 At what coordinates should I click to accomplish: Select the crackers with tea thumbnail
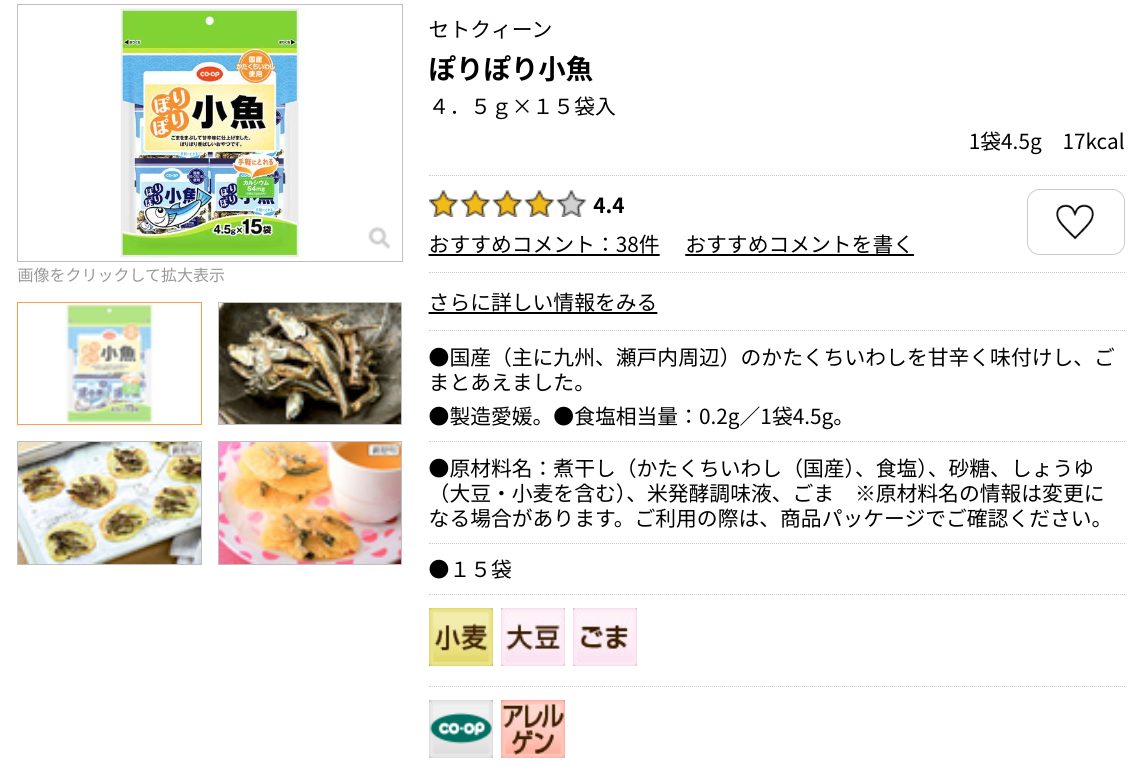(310, 503)
